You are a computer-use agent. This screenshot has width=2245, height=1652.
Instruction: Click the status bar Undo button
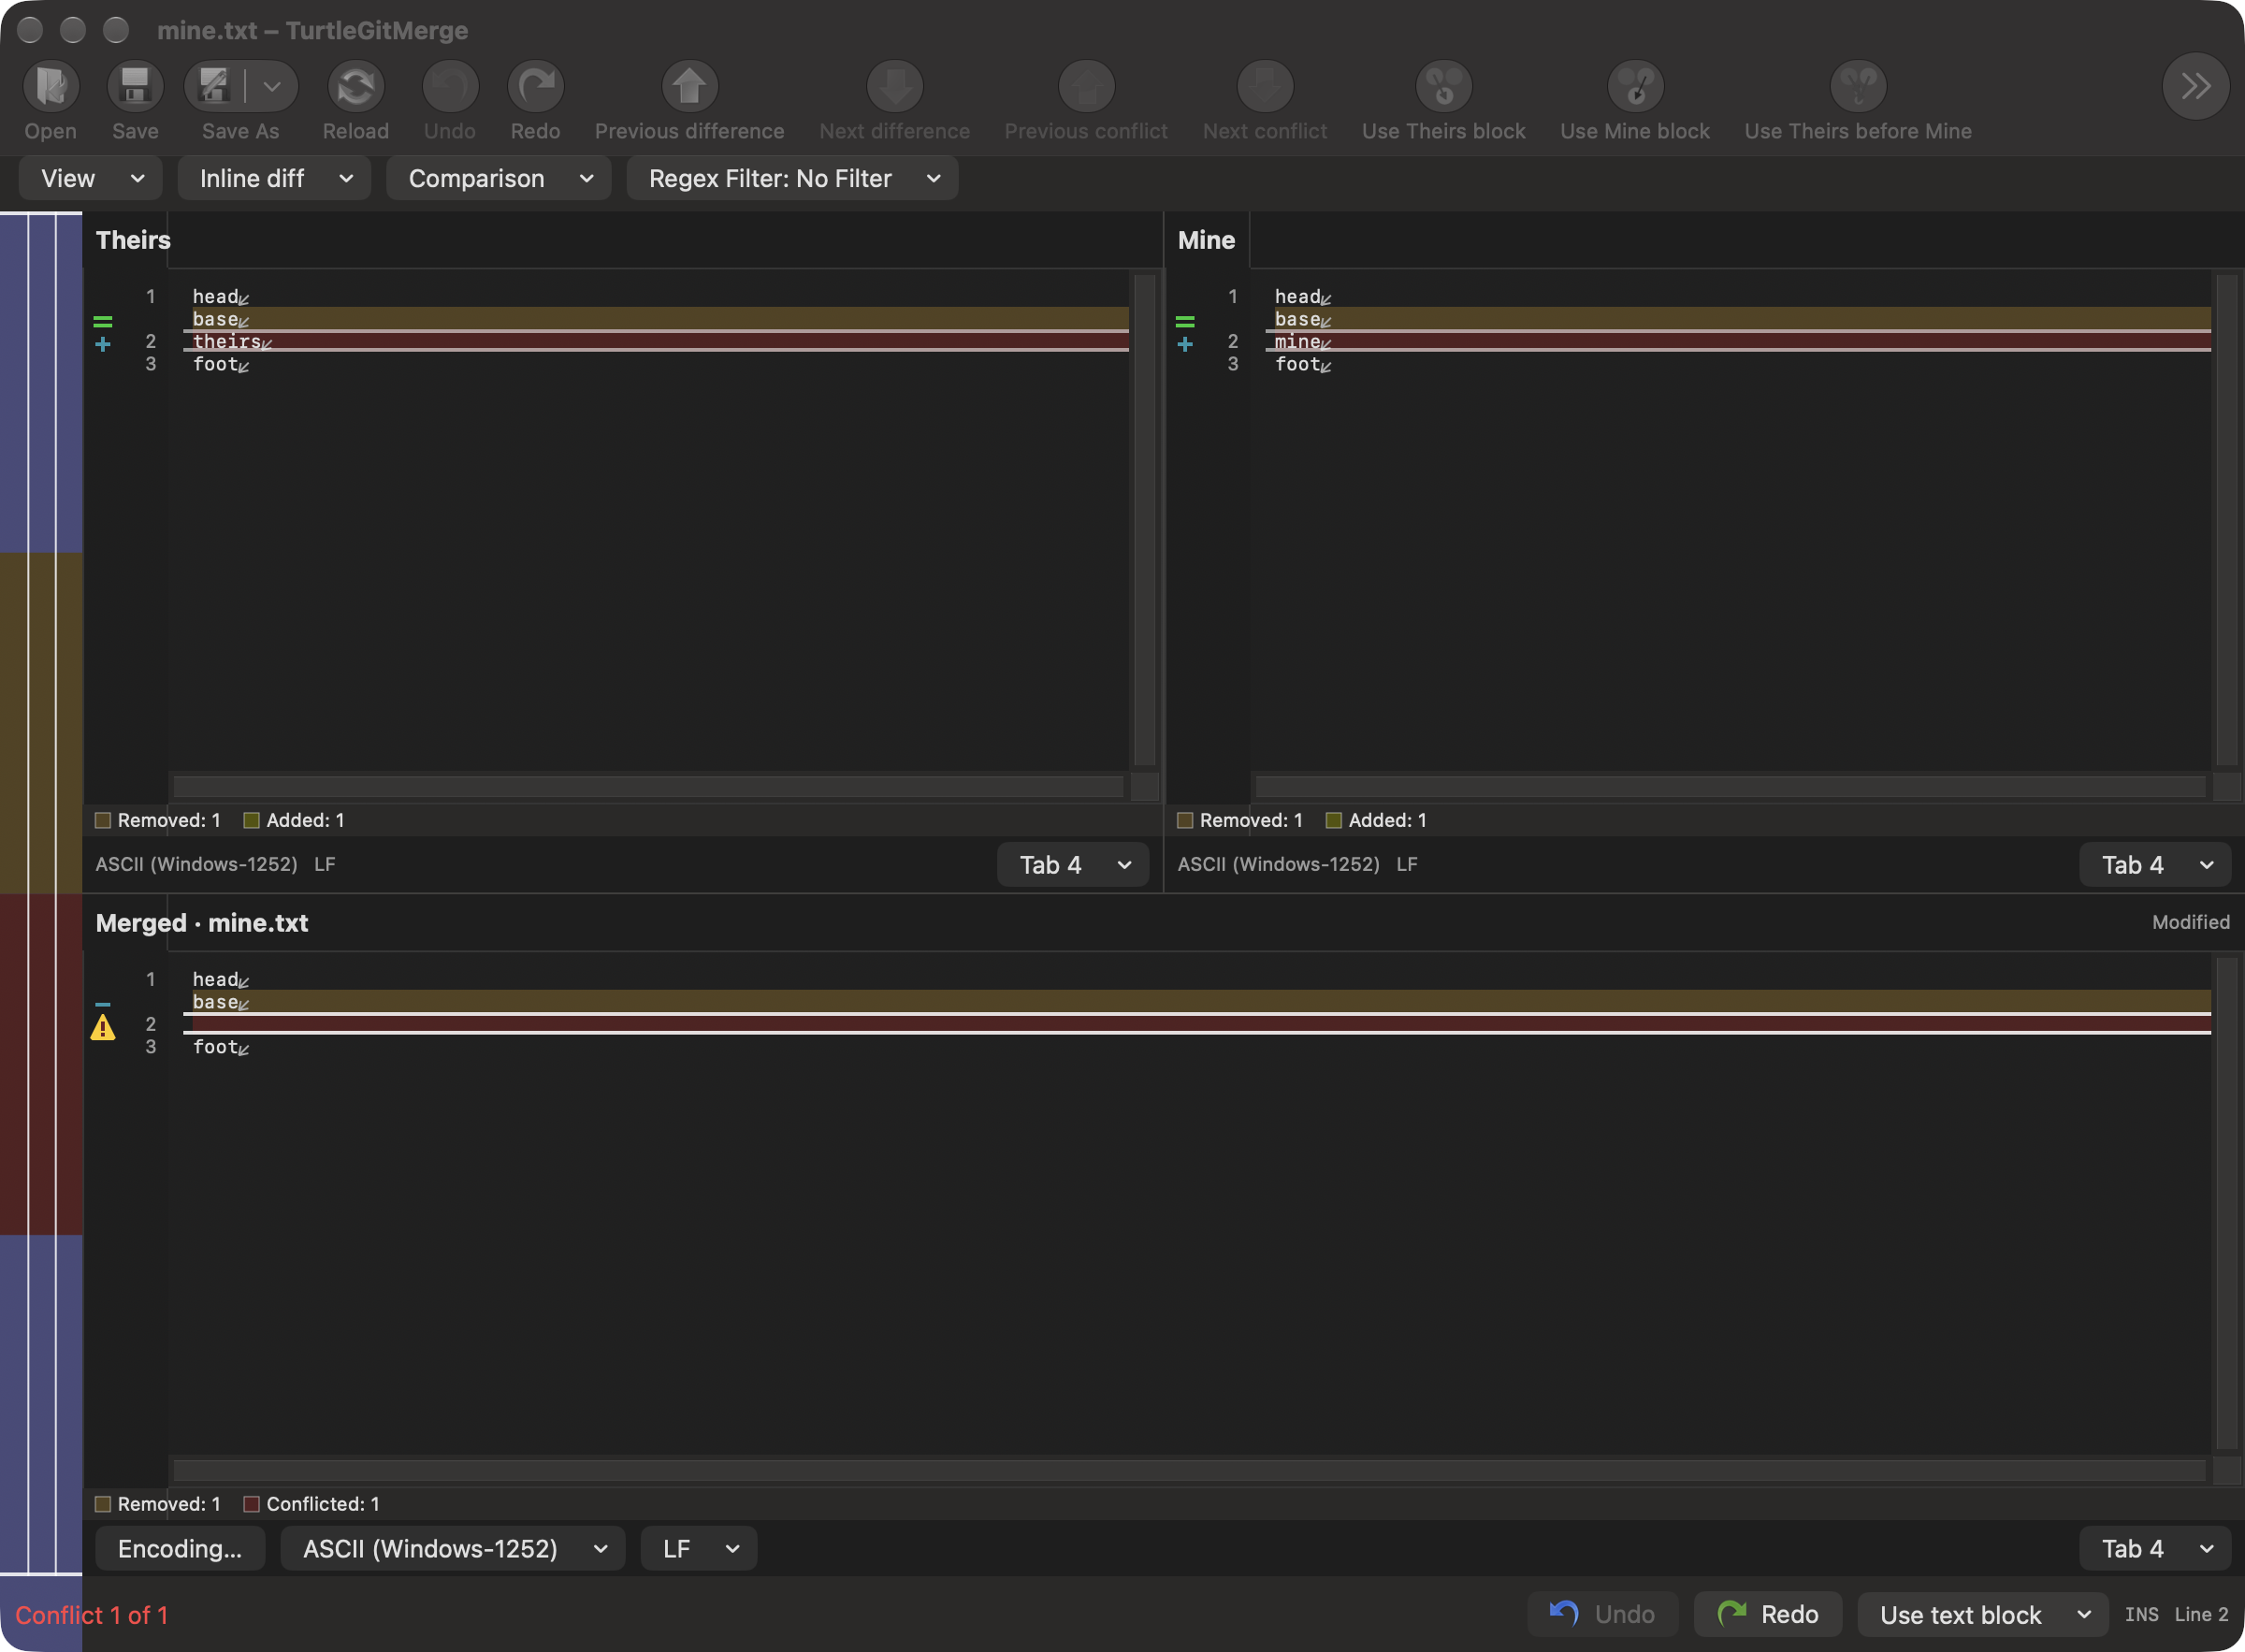(1603, 1614)
